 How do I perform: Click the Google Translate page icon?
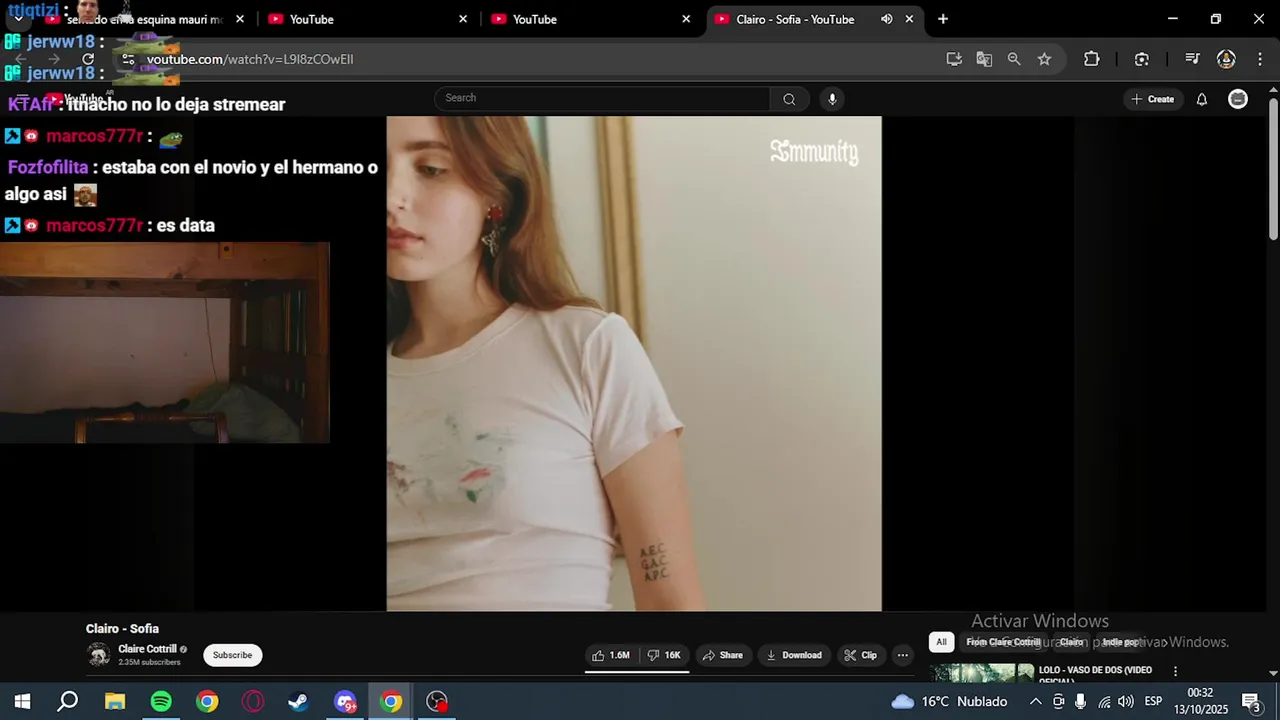pyautogui.click(x=984, y=59)
